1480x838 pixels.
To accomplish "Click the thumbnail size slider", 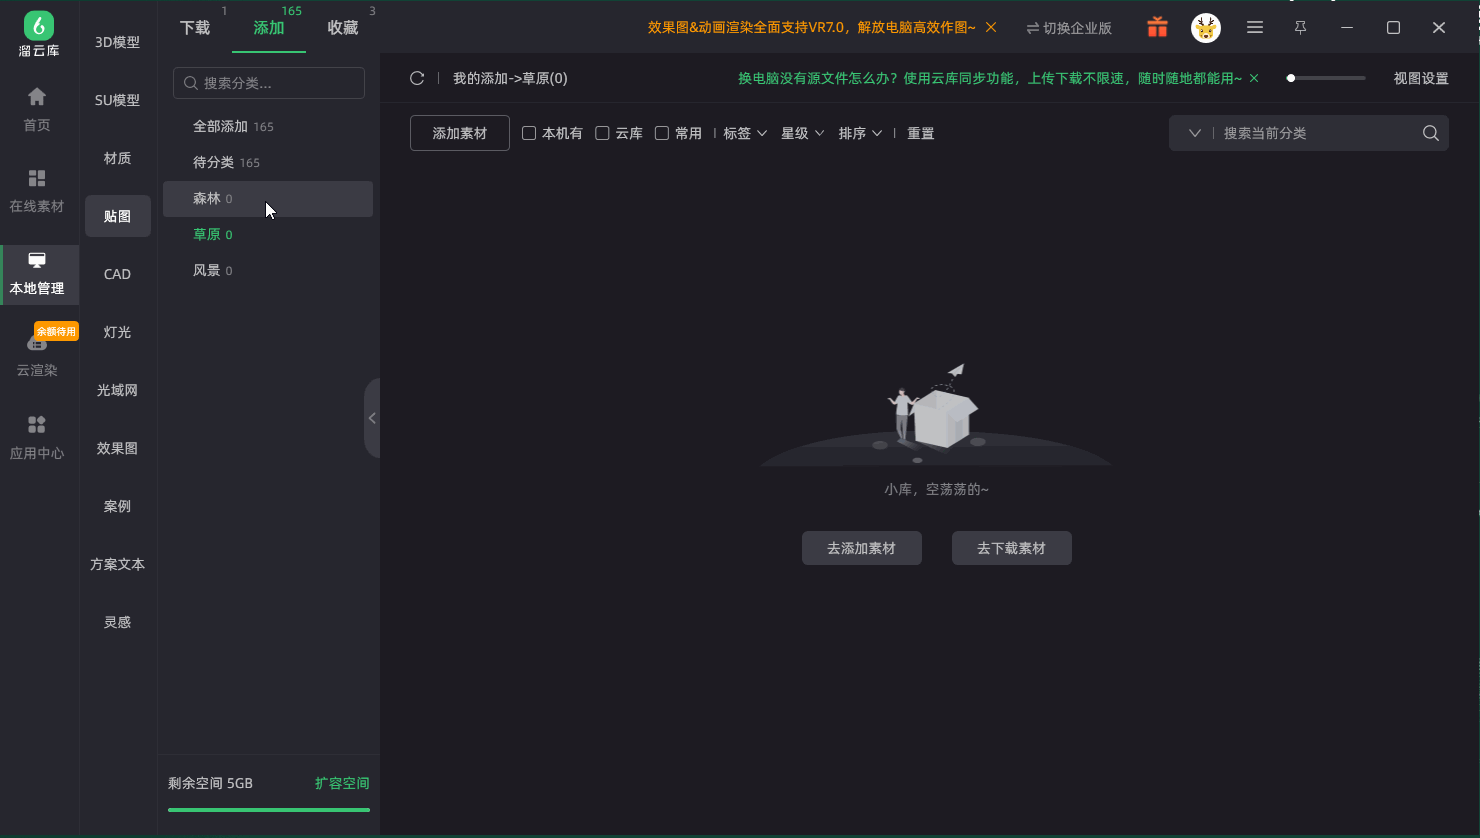I will pos(1326,78).
